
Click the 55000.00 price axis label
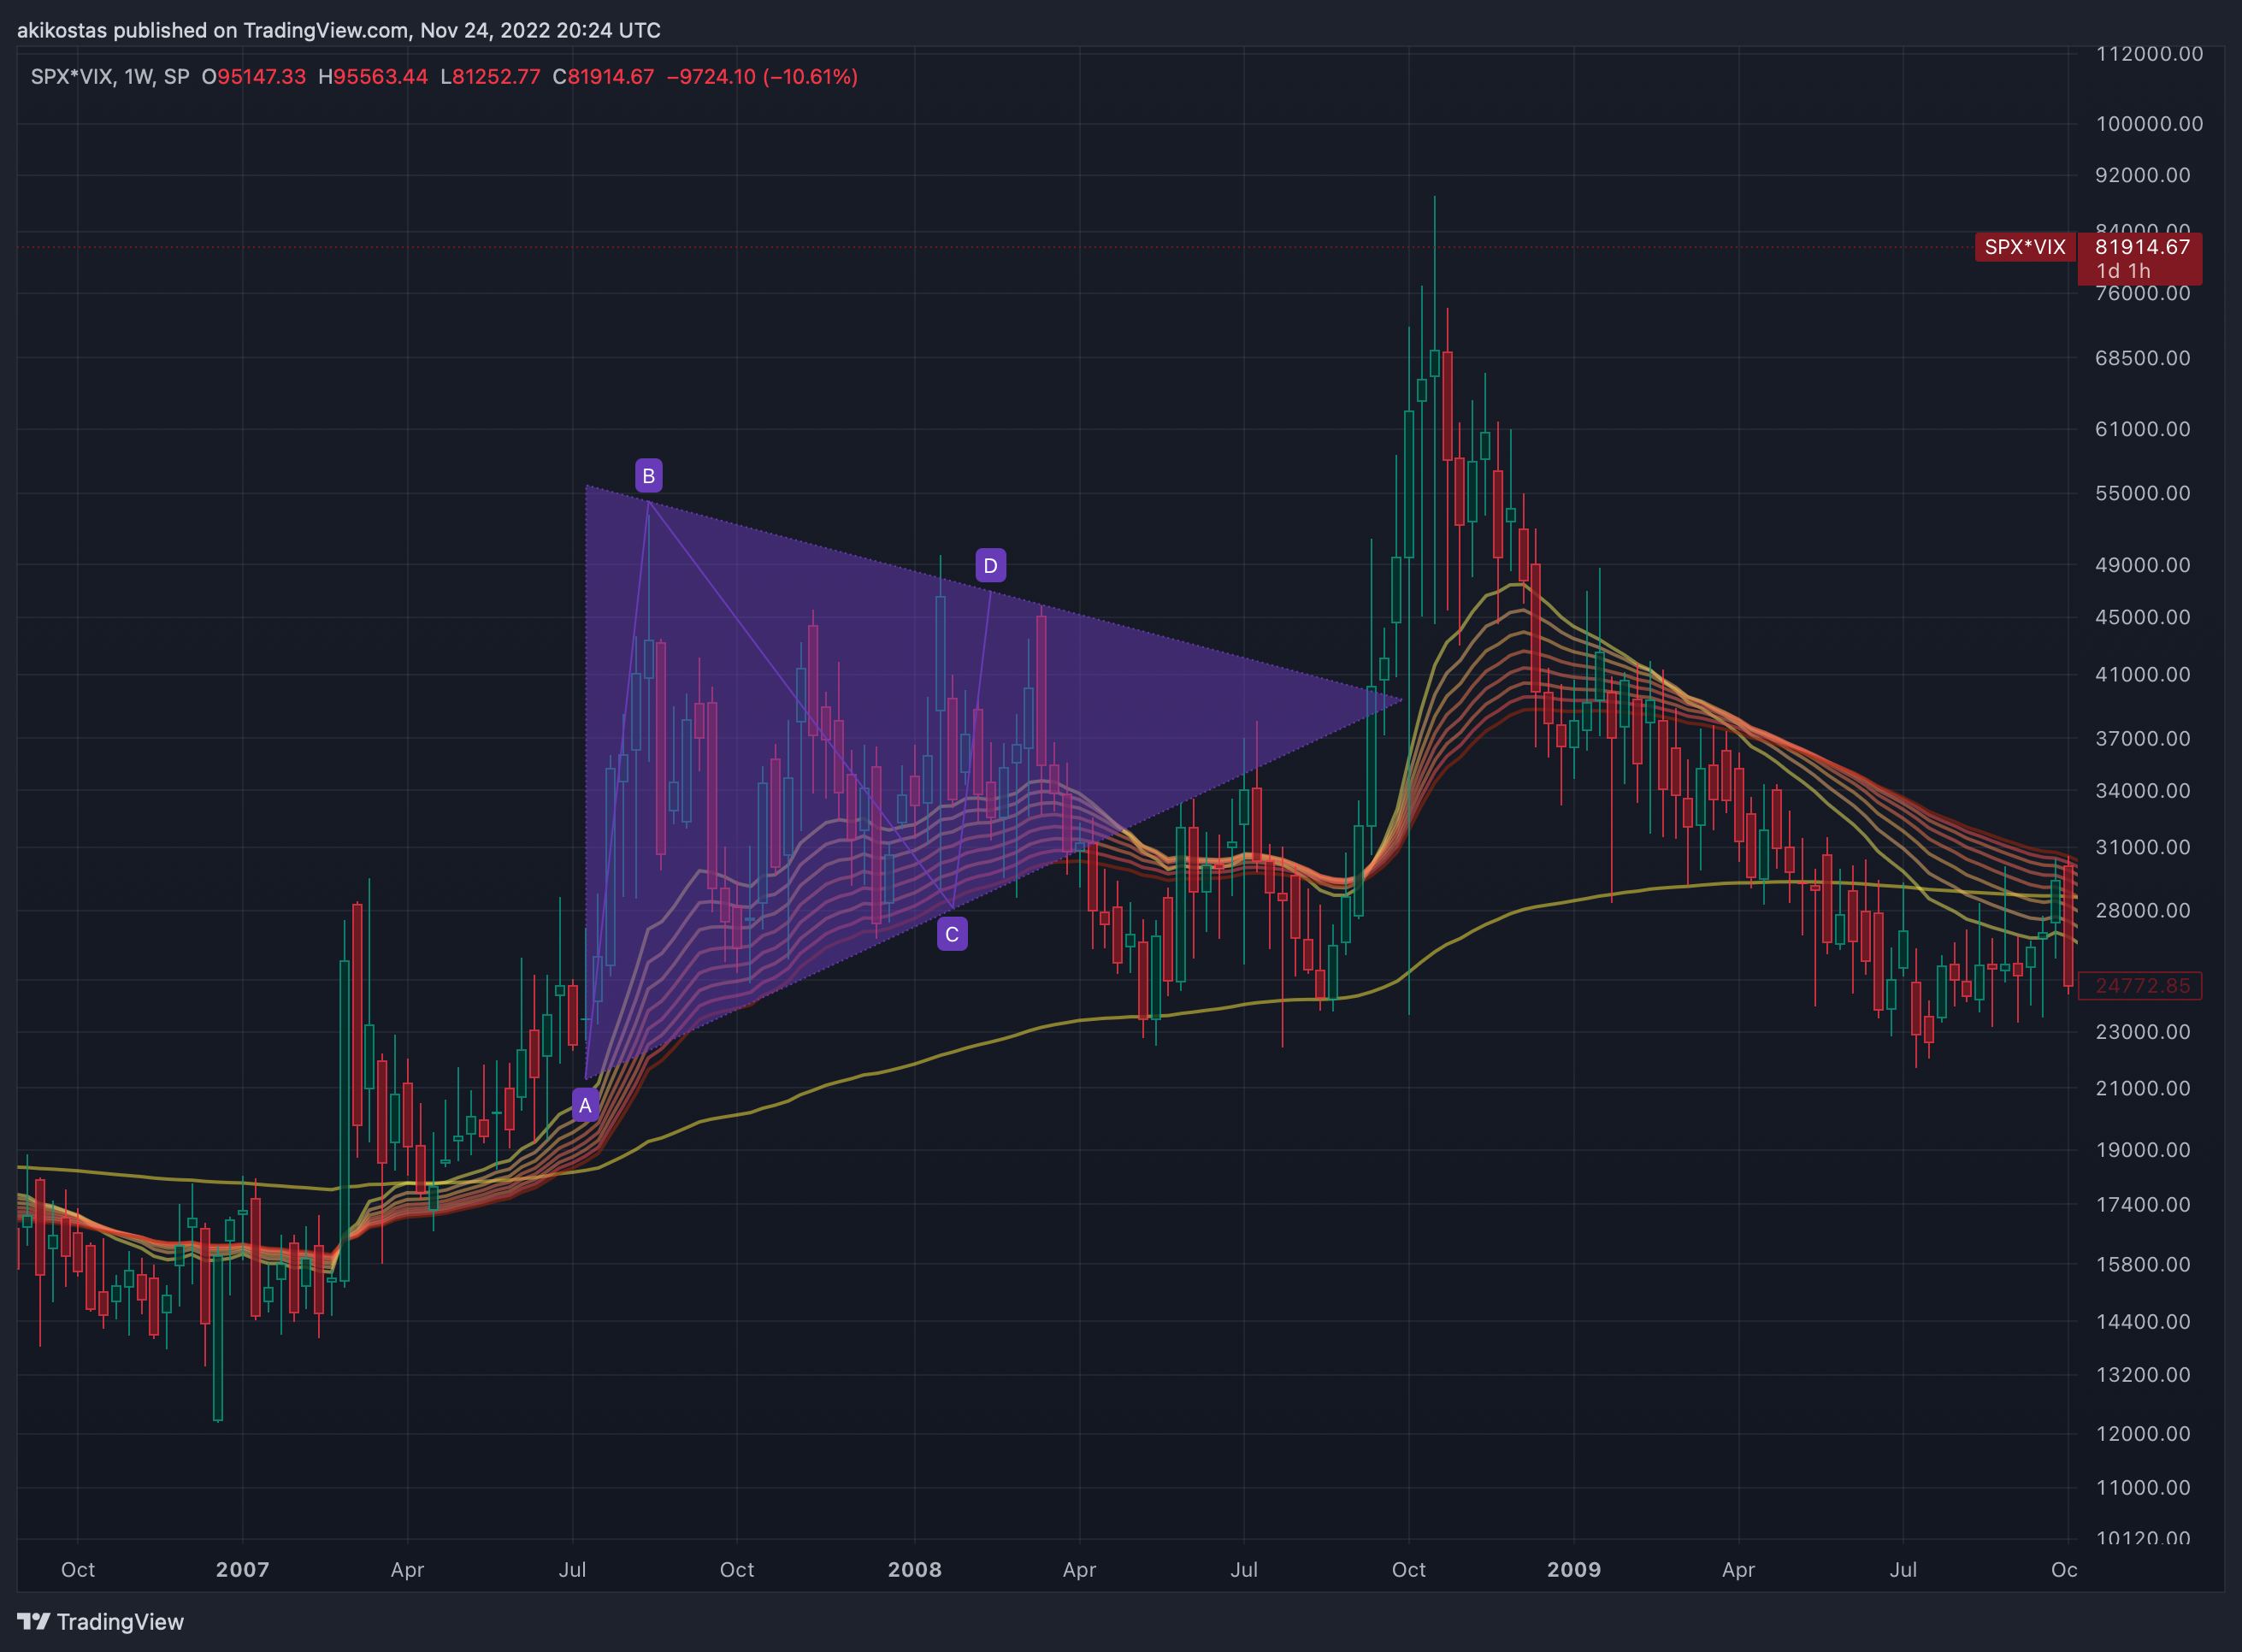pyautogui.click(x=2142, y=493)
